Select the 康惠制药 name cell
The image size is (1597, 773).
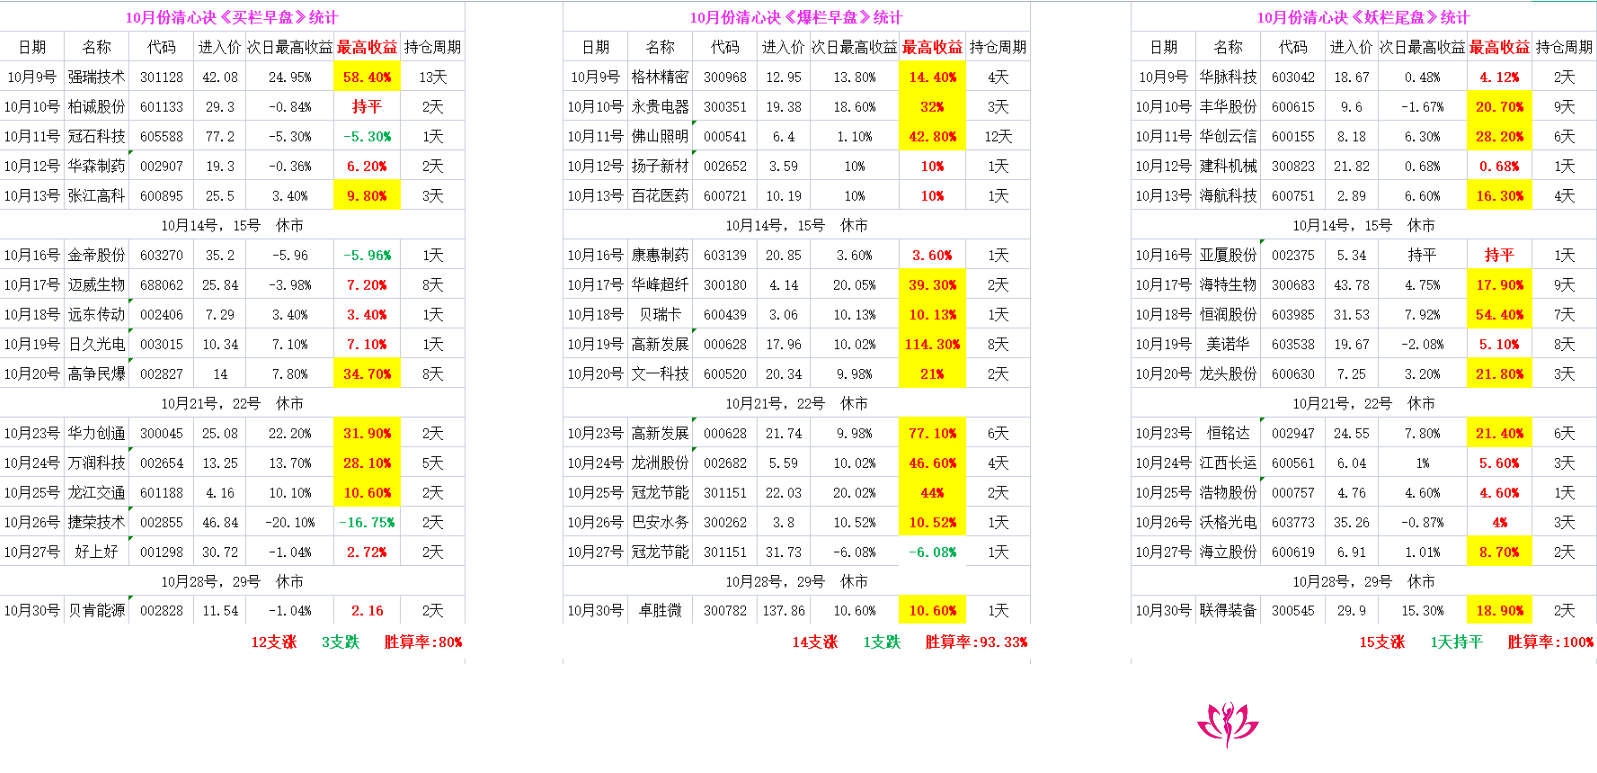[660, 255]
